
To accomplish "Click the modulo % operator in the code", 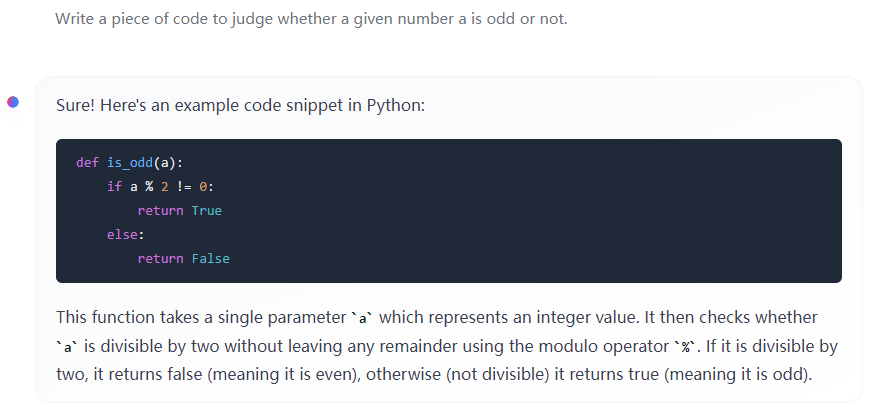I will (x=149, y=187).
